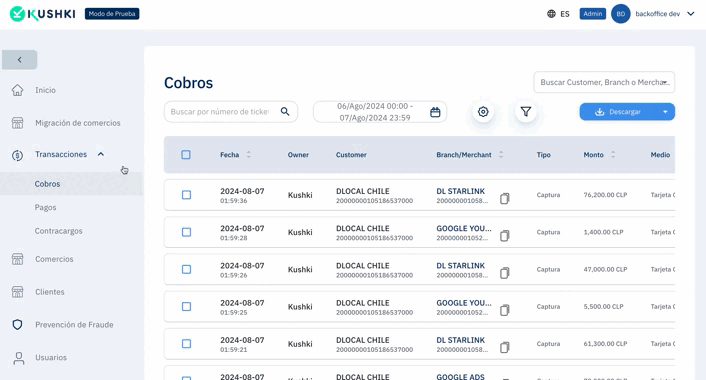The width and height of the screenshot is (706, 380).
Task: Sort by Monto column arrows
Action: pos(613,154)
